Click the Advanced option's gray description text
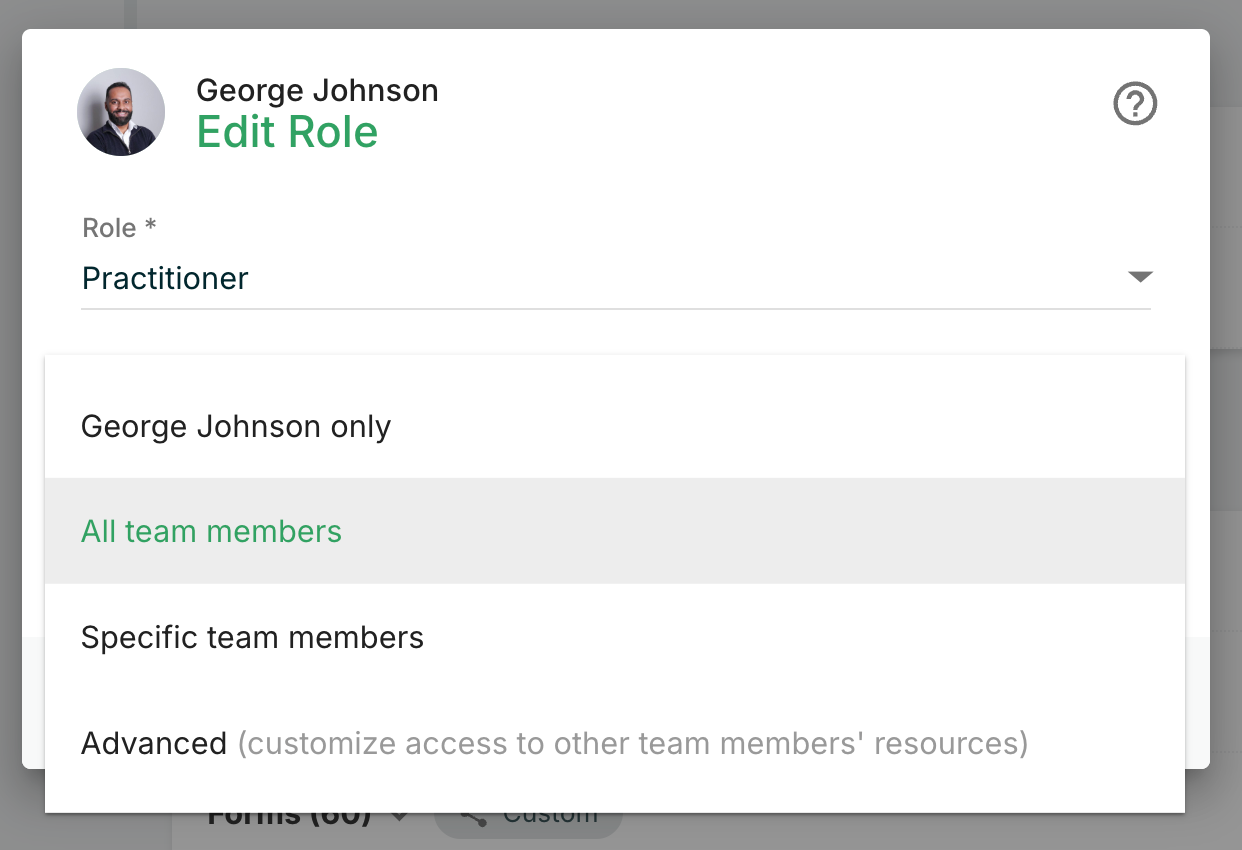The width and height of the screenshot is (1242, 850). pos(632,744)
